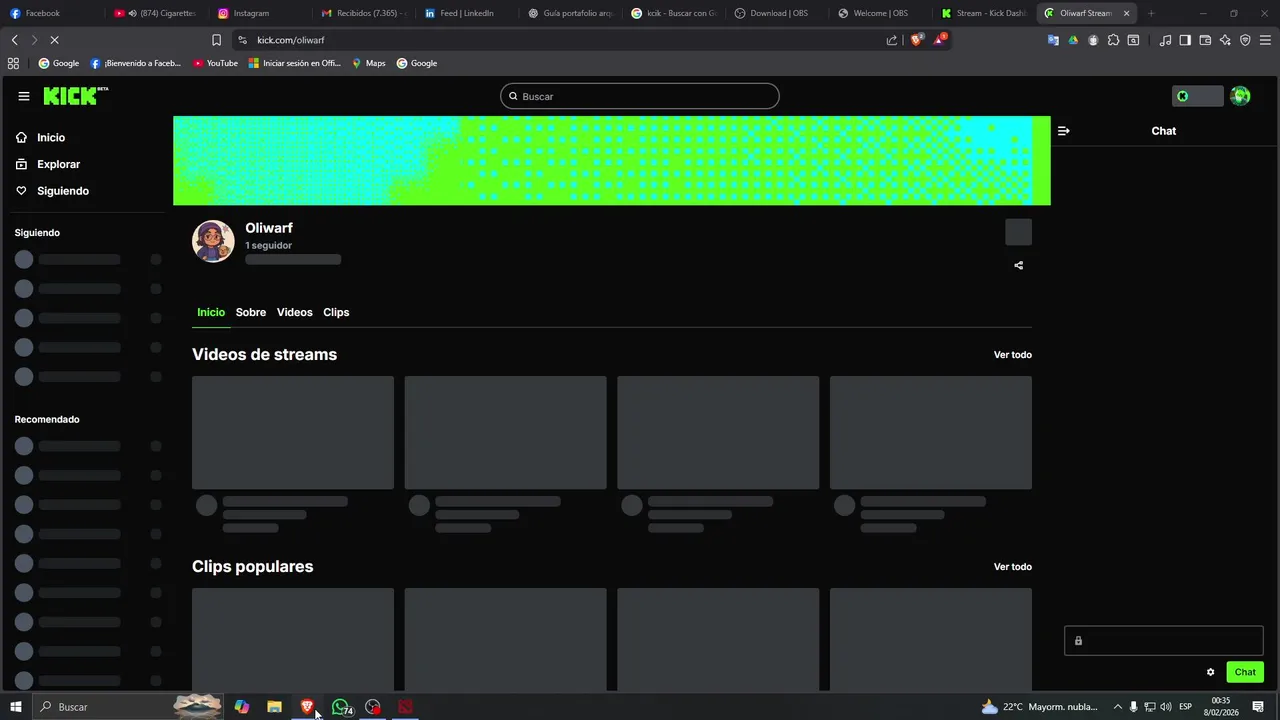Open a new browser tab with plus
This screenshot has height=720, width=1280.
click(x=1151, y=13)
